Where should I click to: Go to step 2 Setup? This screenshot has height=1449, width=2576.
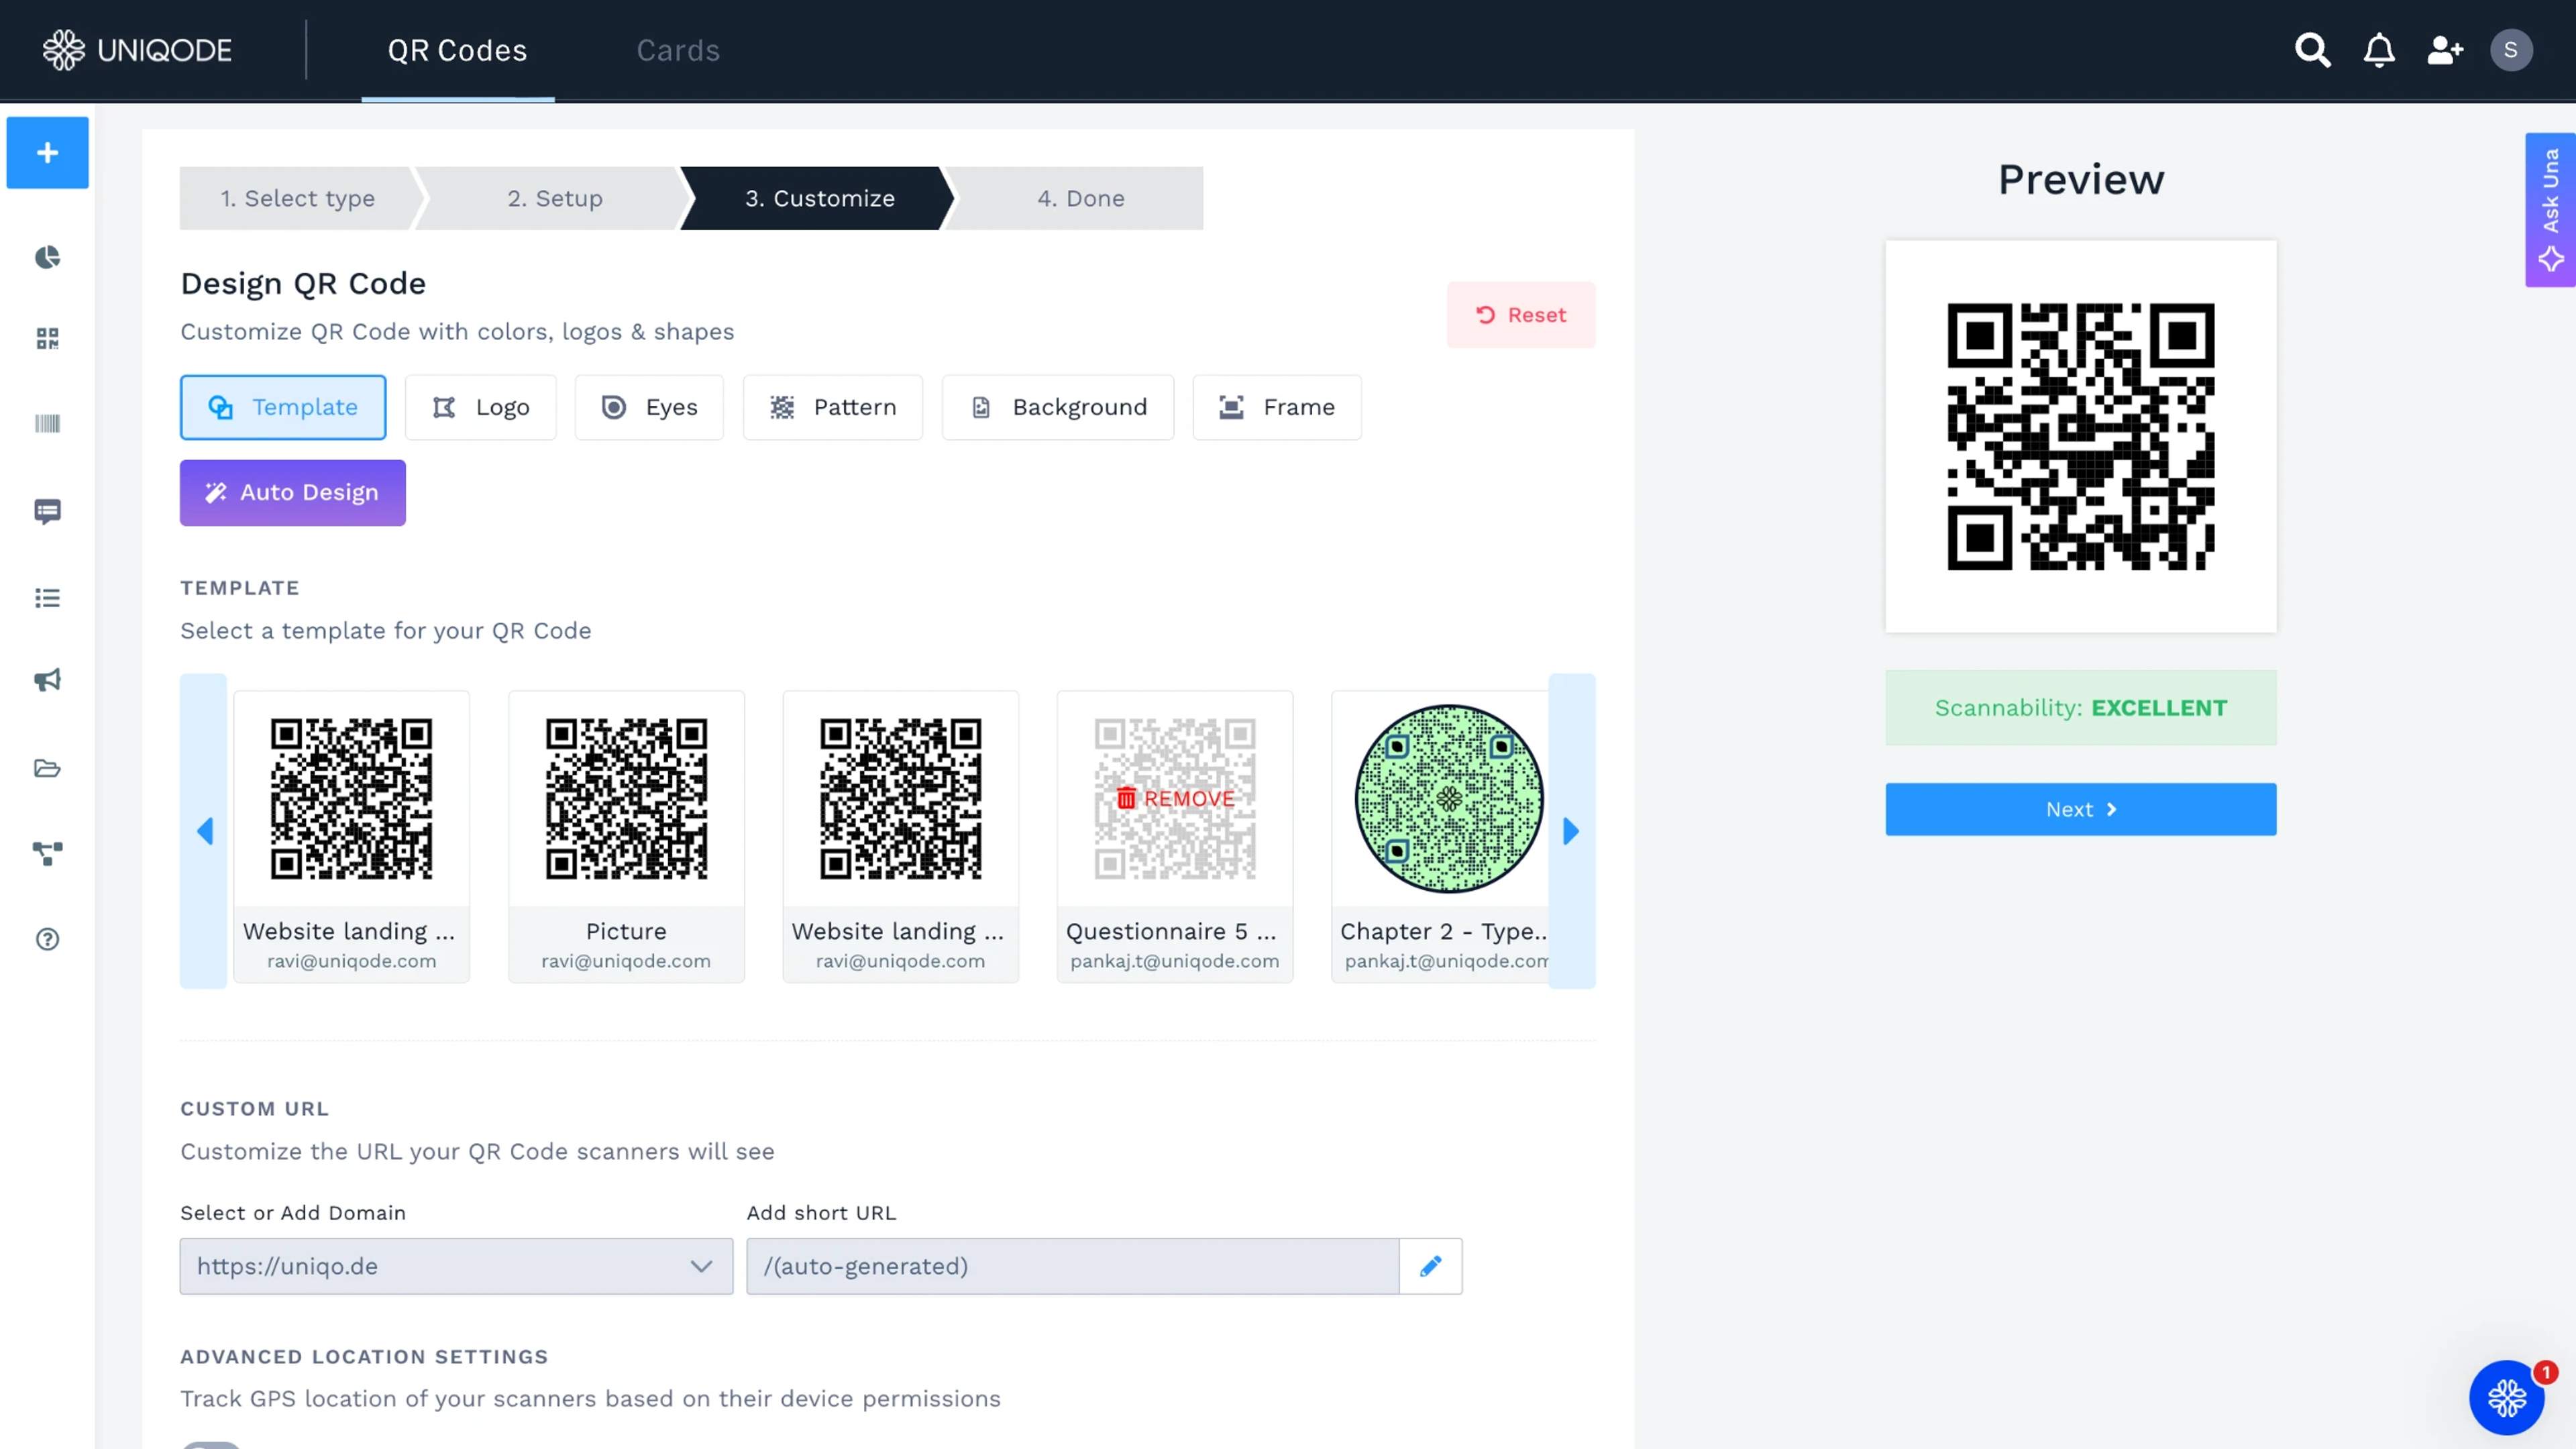(555, 198)
